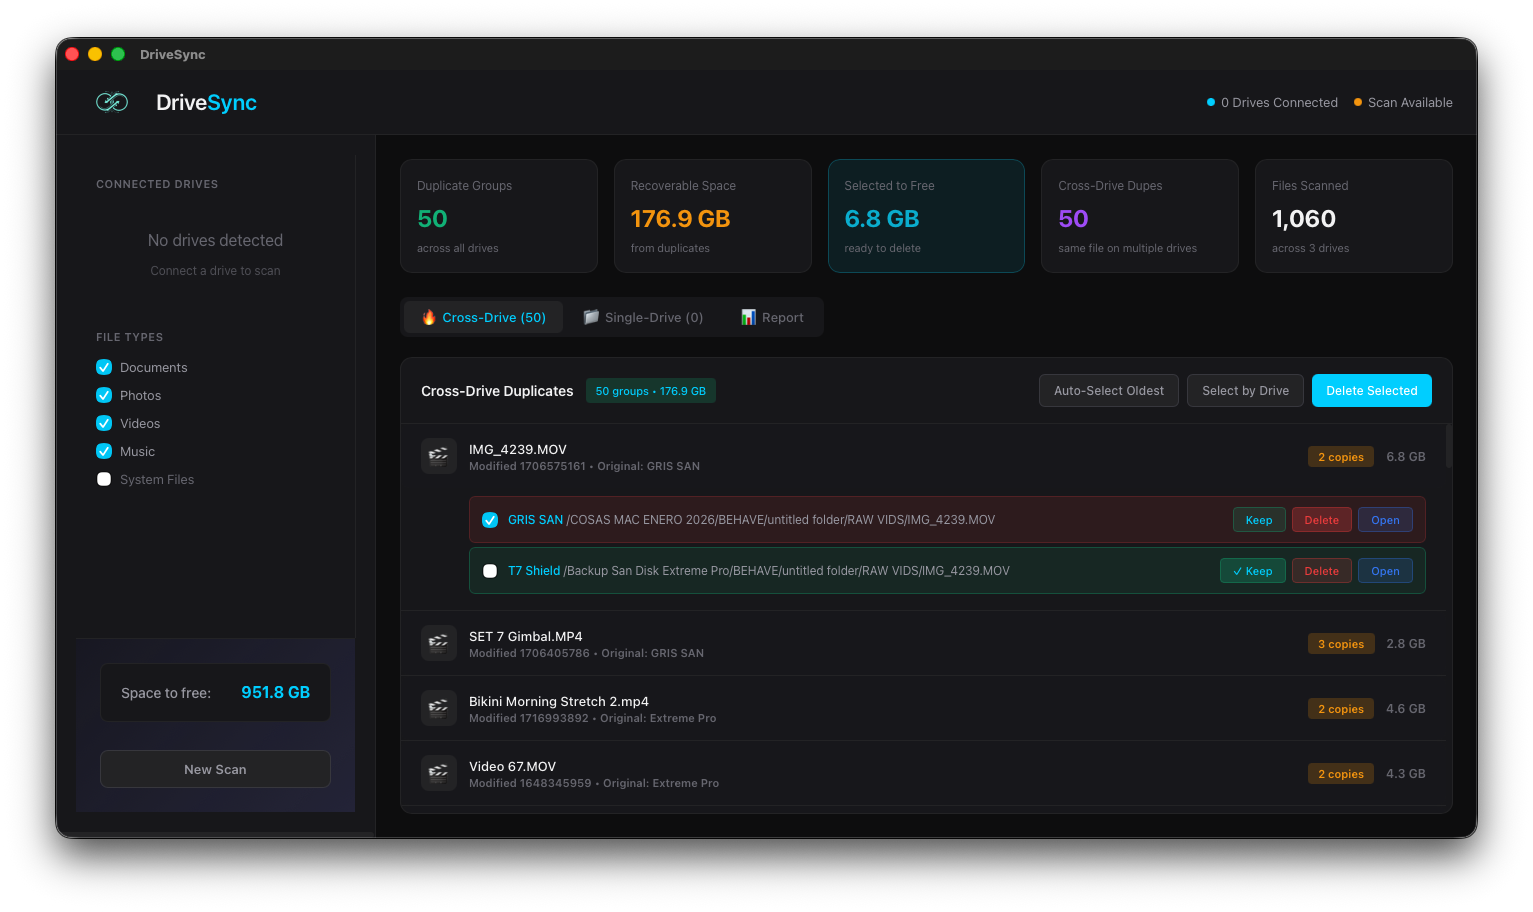This screenshot has height=912, width=1533.
Task: Click the folder icon on Single-Drive tab
Action: click(x=591, y=317)
